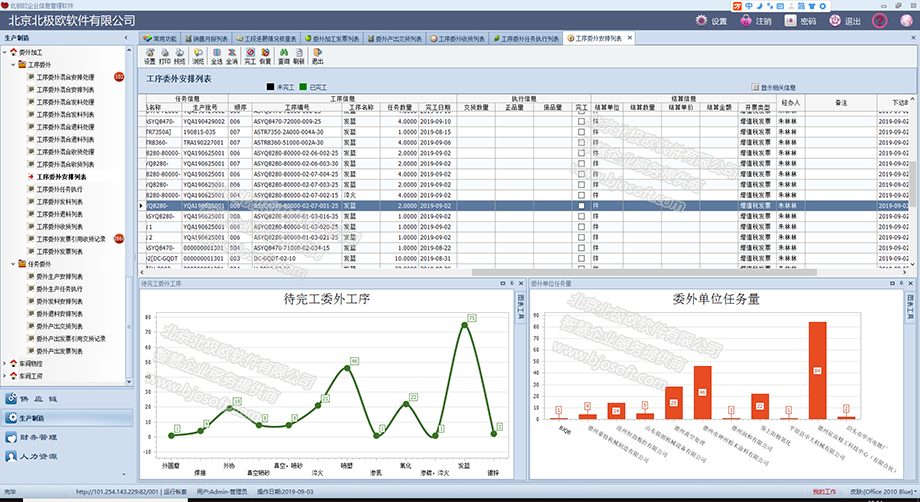Toggle 完工 checkbox in 01-03-016-25 row
The width and height of the screenshot is (920, 502).
[581, 216]
